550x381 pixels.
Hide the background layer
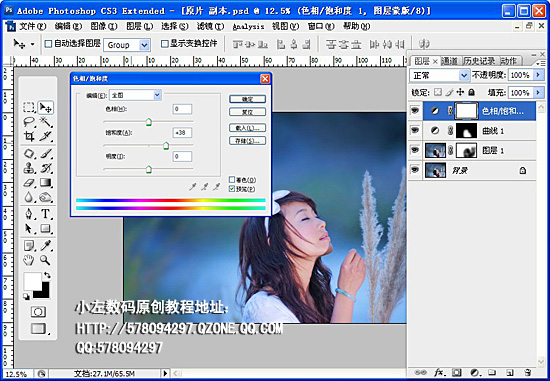coord(415,170)
